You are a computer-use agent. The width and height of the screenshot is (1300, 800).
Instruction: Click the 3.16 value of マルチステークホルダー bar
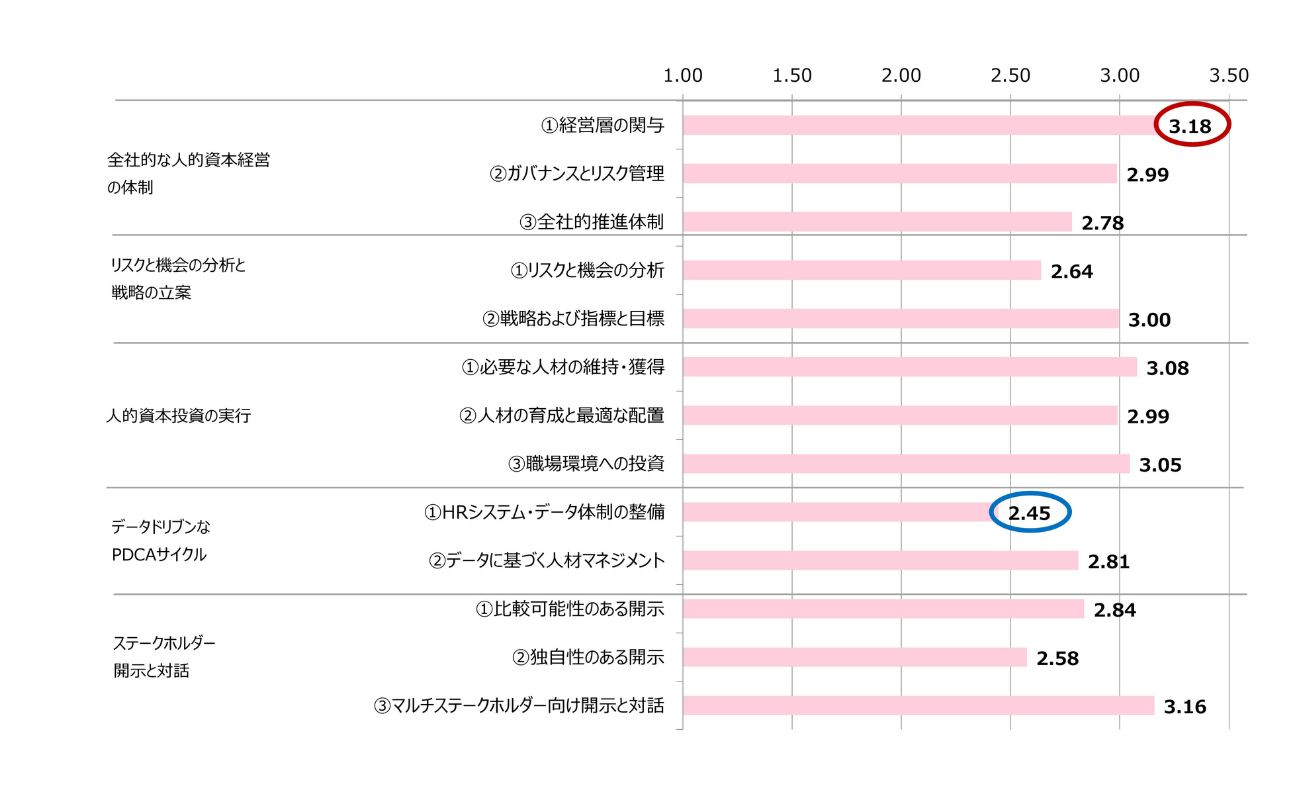(x=1185, y=707)
